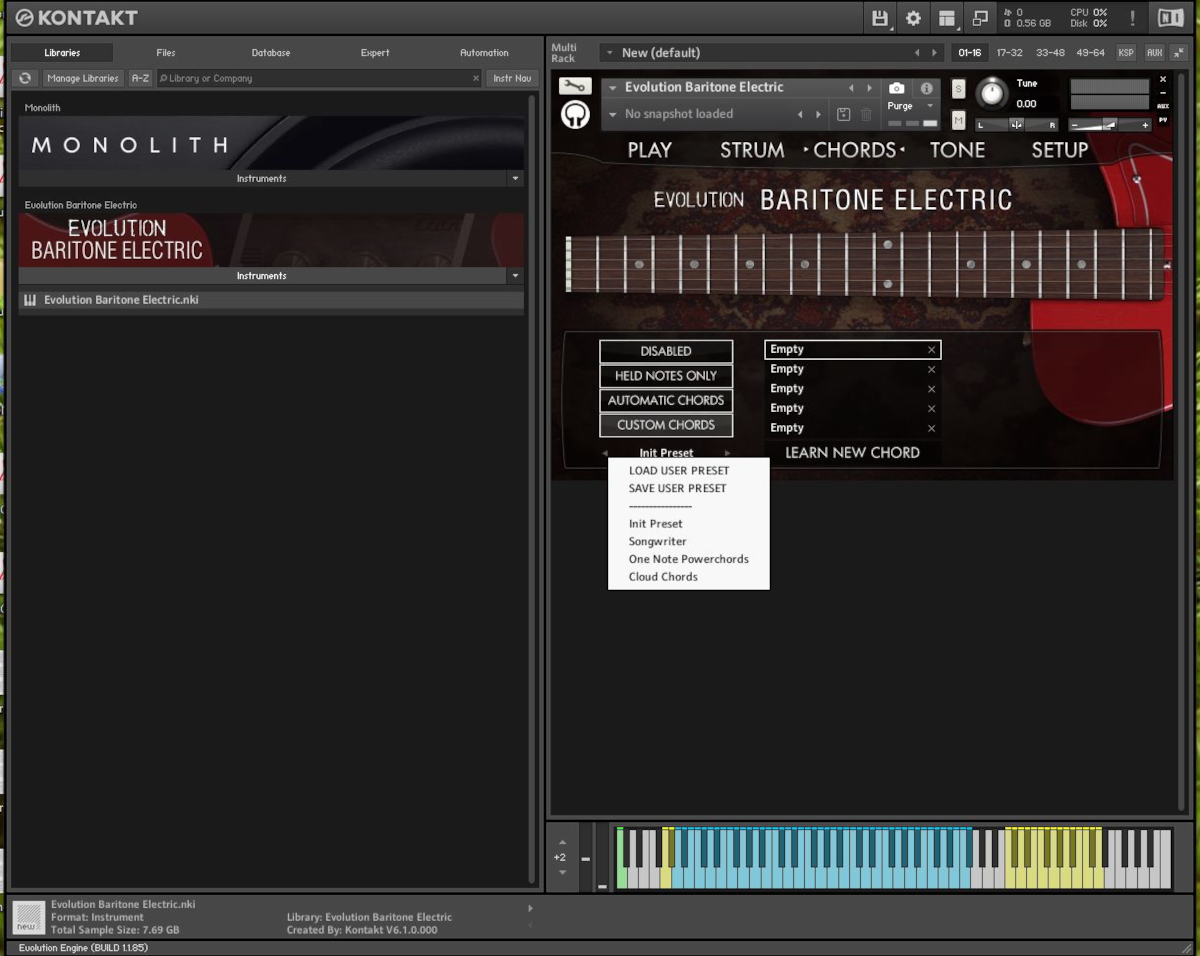Select DISABLED chord mode

666,351
